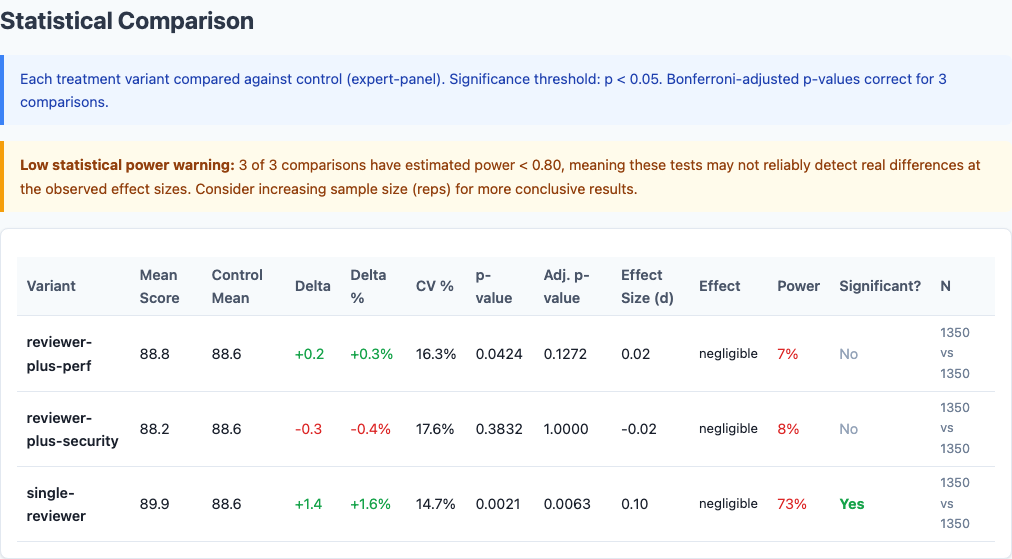Select the reviewer-plus-security variant name
This screenshot has height=559, width=1012.
(x=72, y=429)
